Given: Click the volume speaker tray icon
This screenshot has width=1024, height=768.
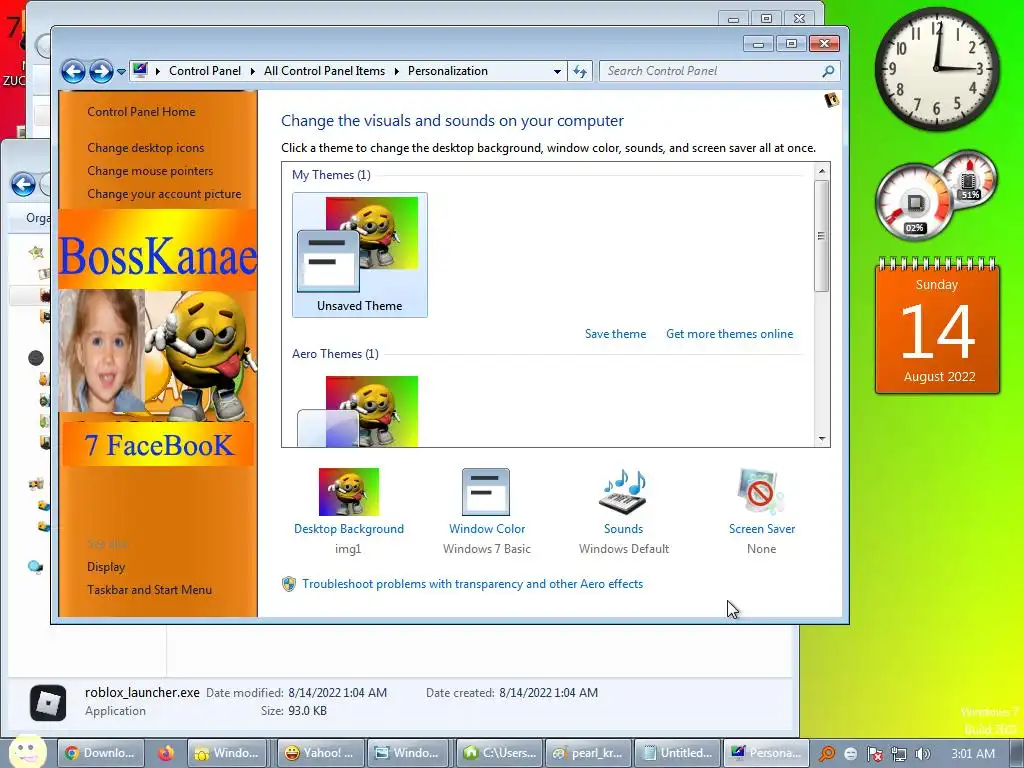Looking at the screenshot, I should pyautogui.click(x=922, y=754).
